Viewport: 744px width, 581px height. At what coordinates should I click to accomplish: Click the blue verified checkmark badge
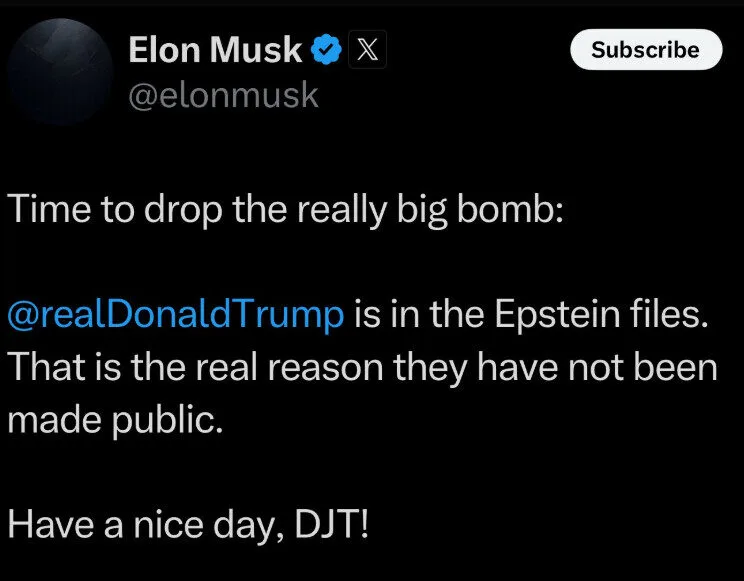point(326,49)
